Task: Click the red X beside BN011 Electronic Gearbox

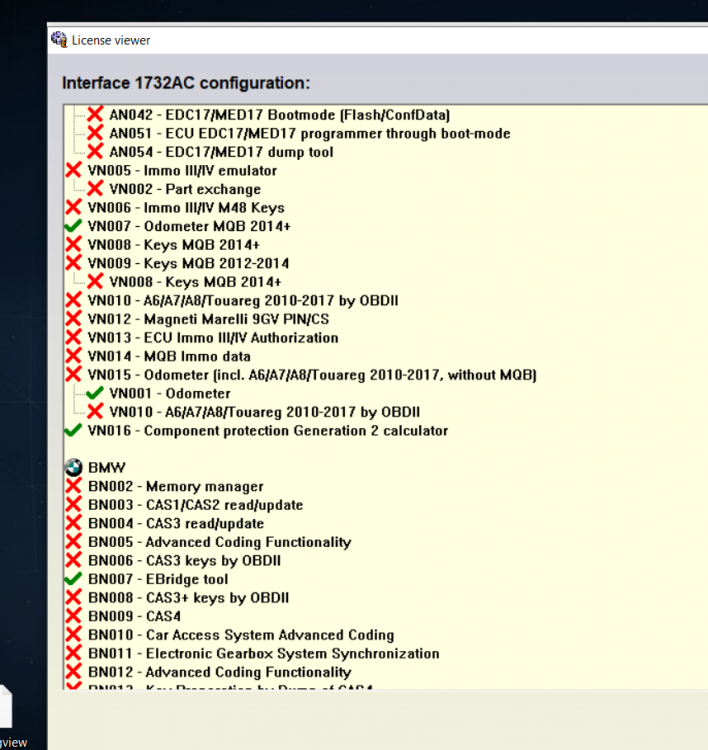Action: click(73, 653)
